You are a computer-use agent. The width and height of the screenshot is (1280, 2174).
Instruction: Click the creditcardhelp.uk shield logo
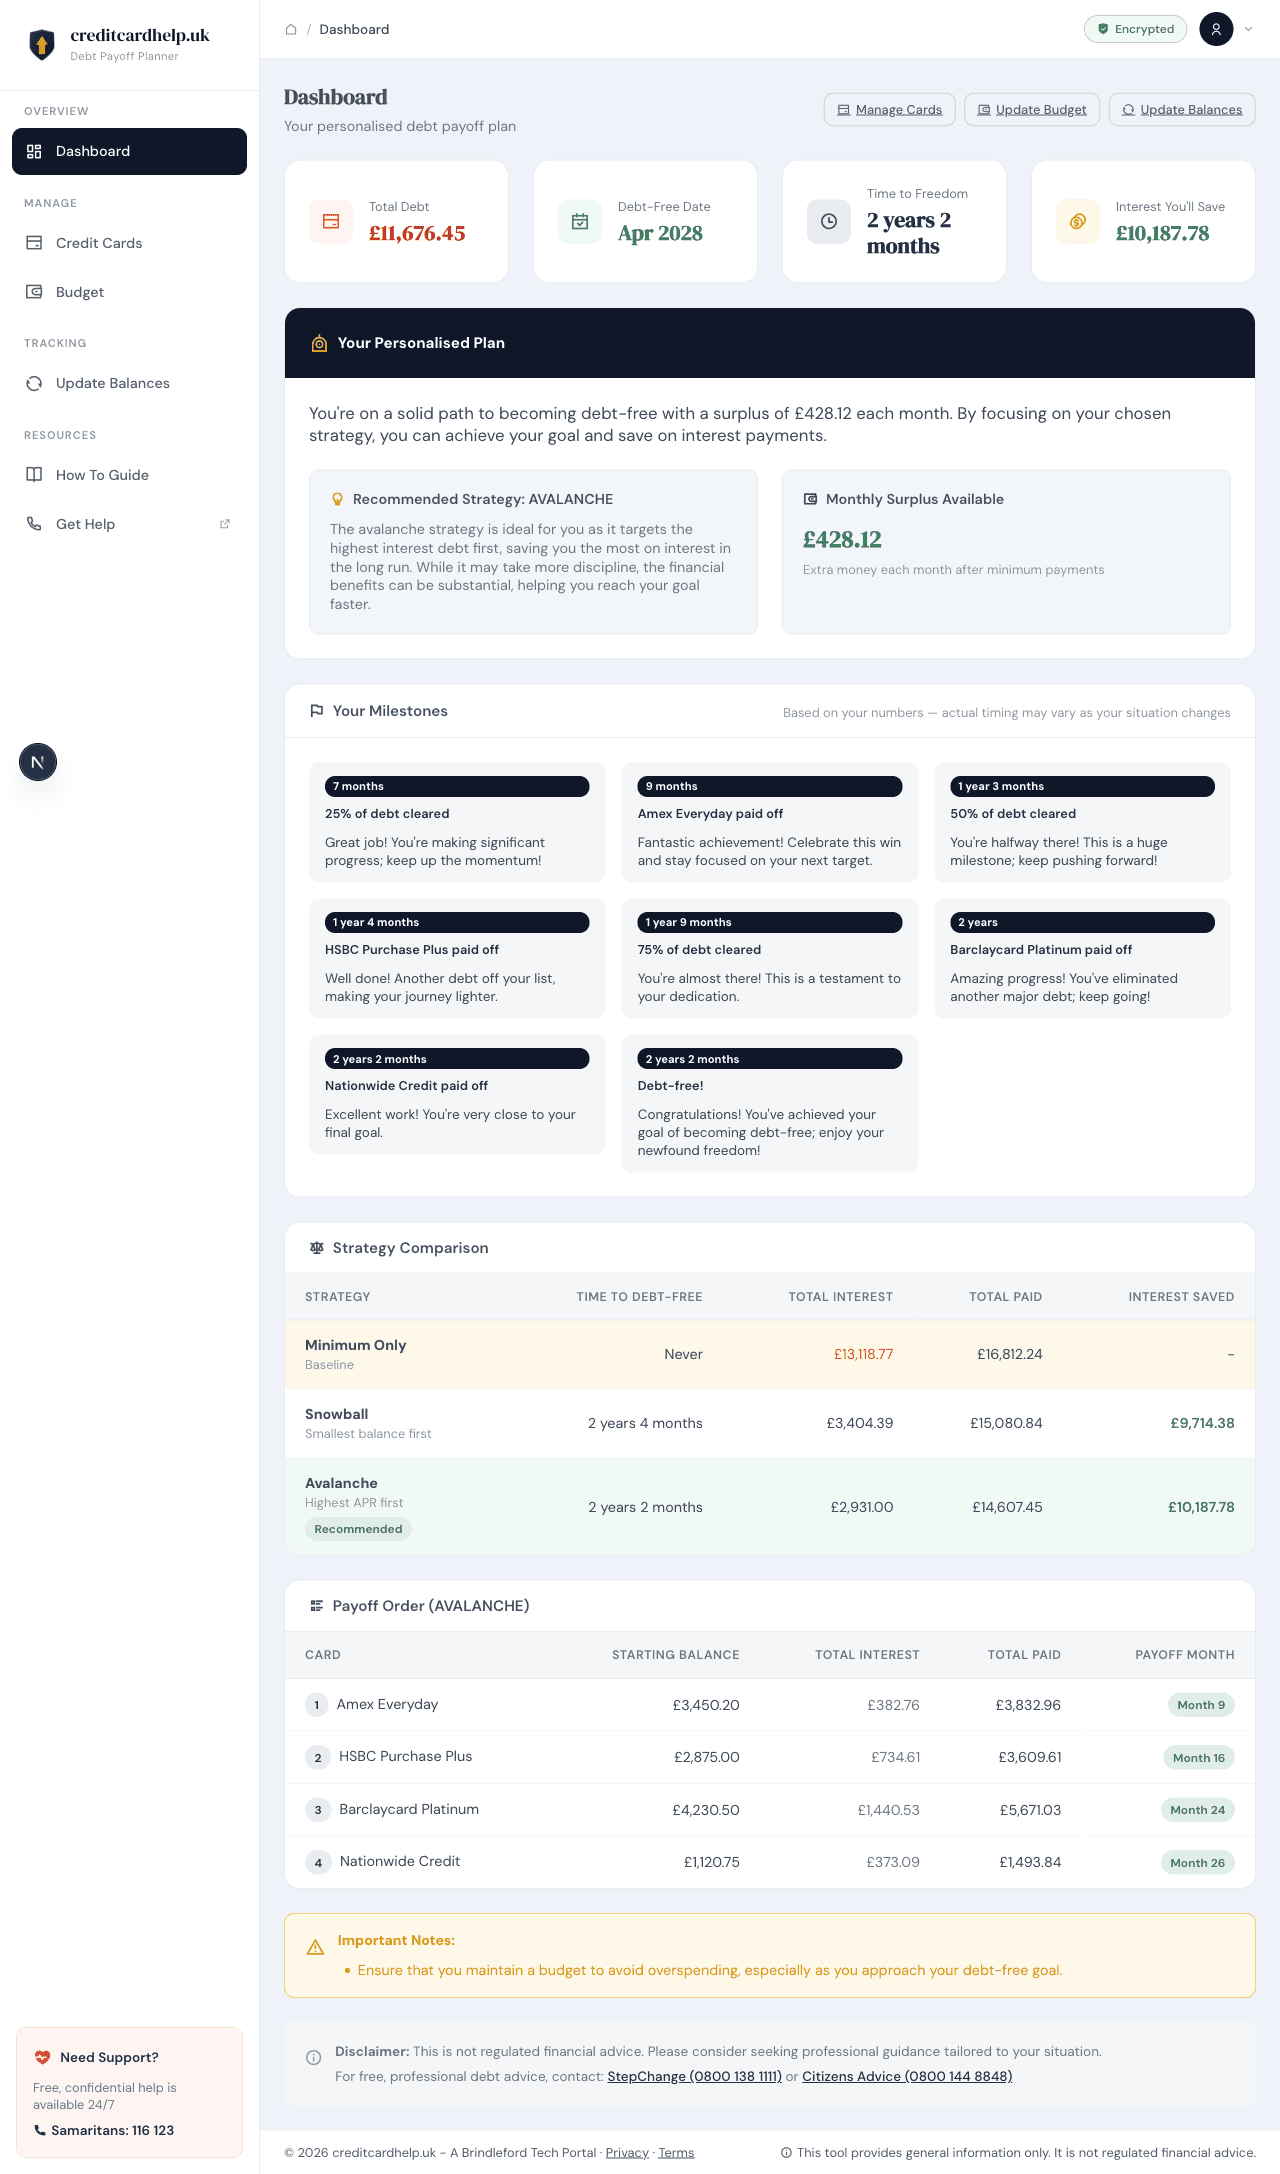click(42, 44)
